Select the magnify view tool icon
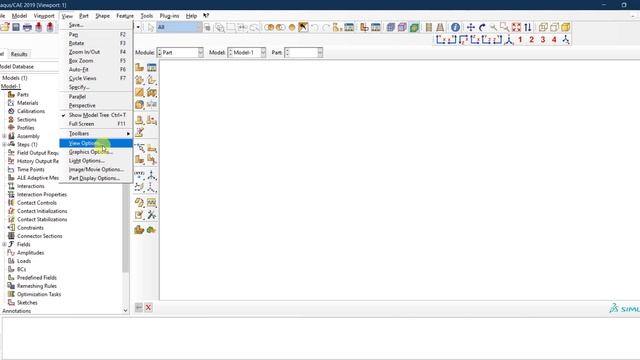The width and height of the screenshot is (640, 360). [x=493, y=27]
